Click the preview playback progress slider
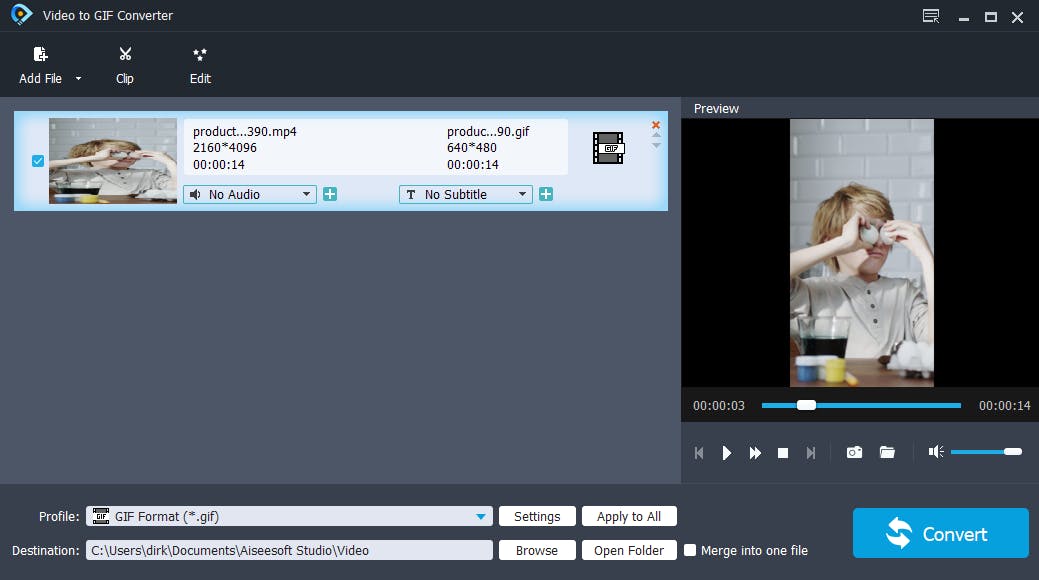 (x=861, y=405)
